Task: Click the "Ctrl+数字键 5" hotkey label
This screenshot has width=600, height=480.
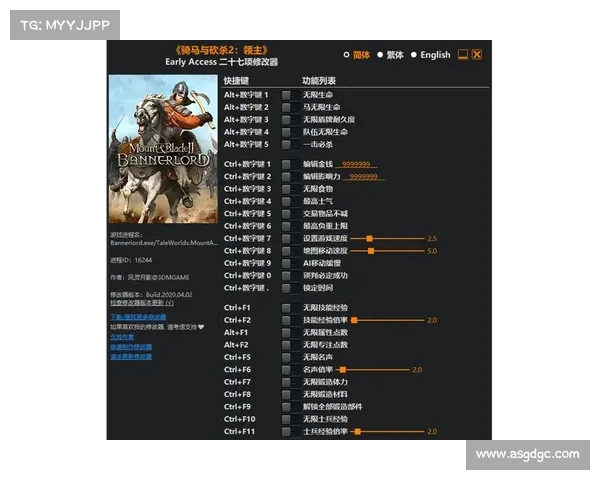Action: coord(248,214)
